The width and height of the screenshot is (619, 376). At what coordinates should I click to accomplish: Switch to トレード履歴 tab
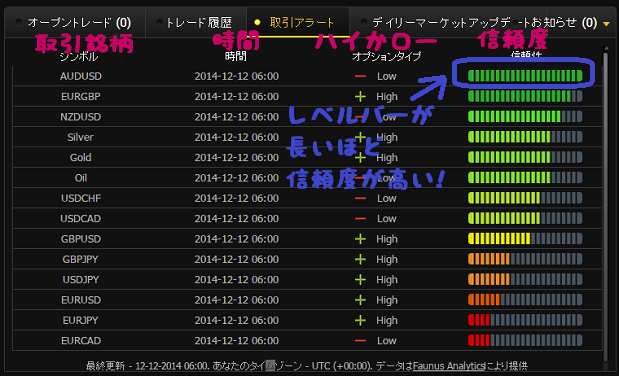[x=196, y=23]
